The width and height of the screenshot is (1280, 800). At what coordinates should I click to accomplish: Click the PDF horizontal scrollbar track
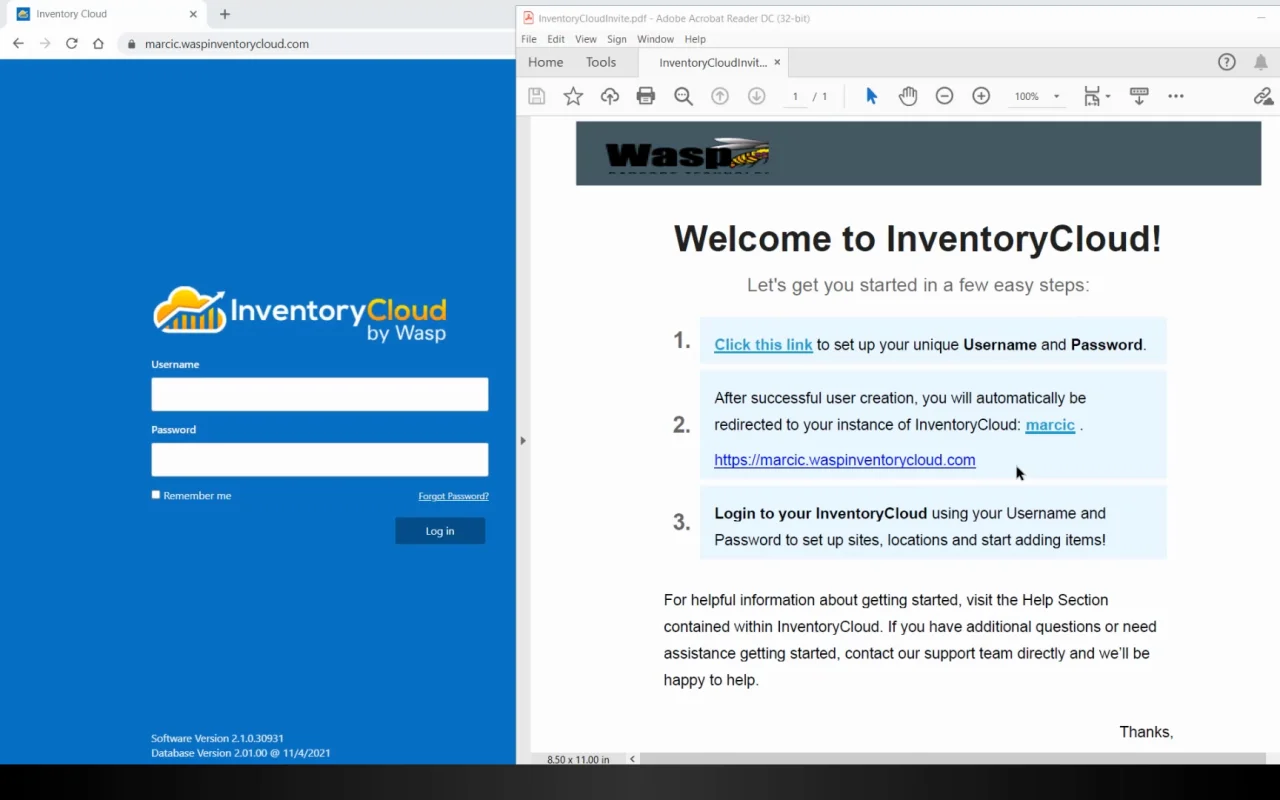pos(954,759)
